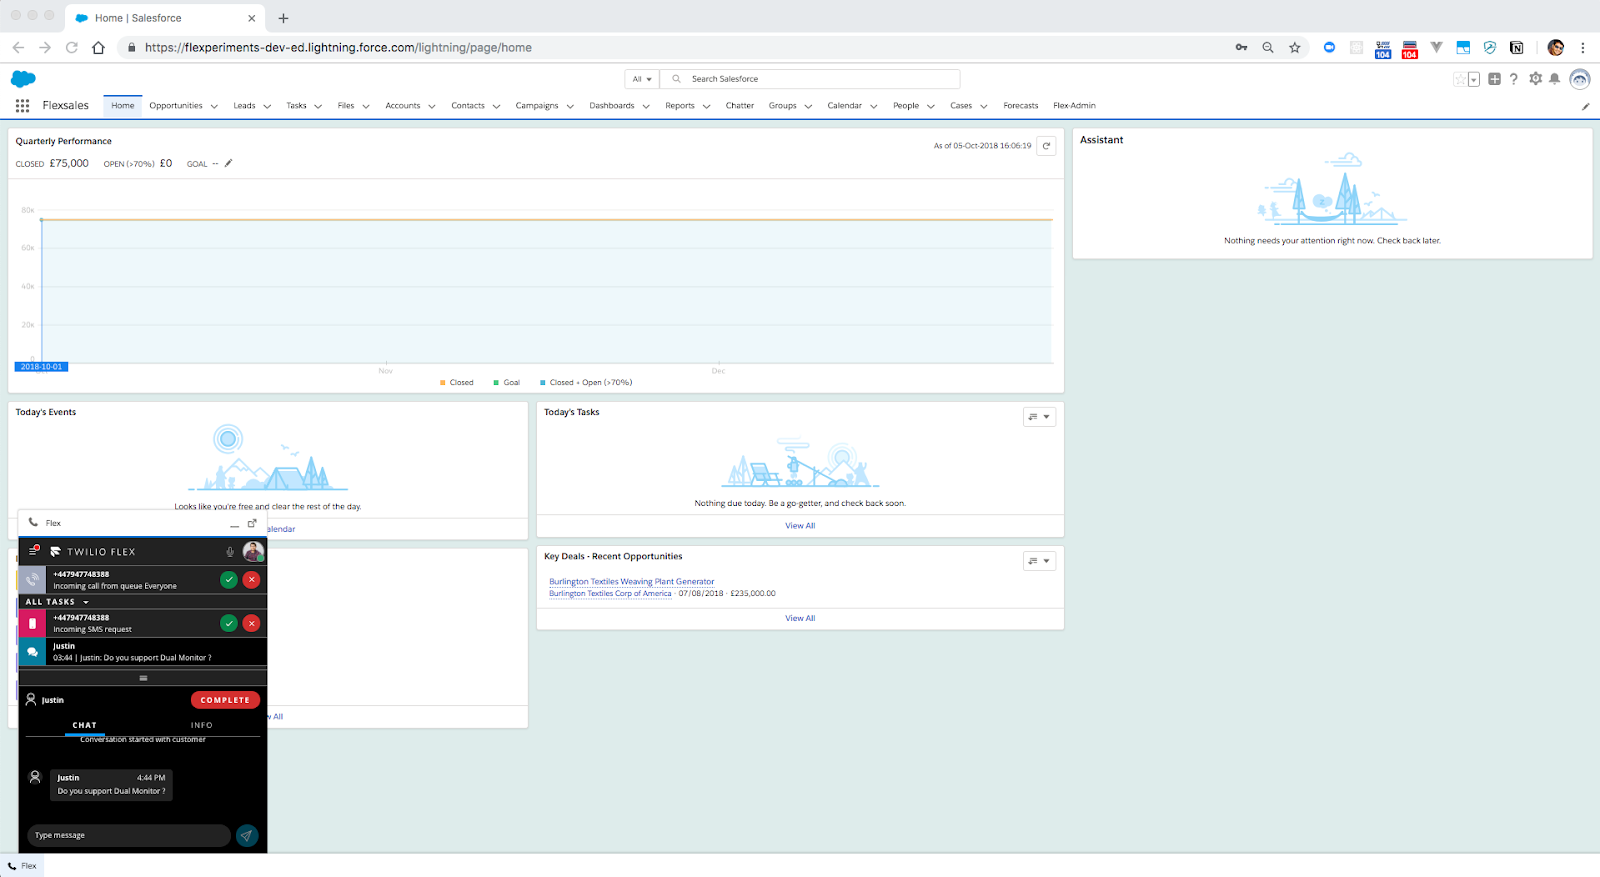1600x877 pixels.
Task: Click the browser address bar URL
Action: [x=338, y=47]
